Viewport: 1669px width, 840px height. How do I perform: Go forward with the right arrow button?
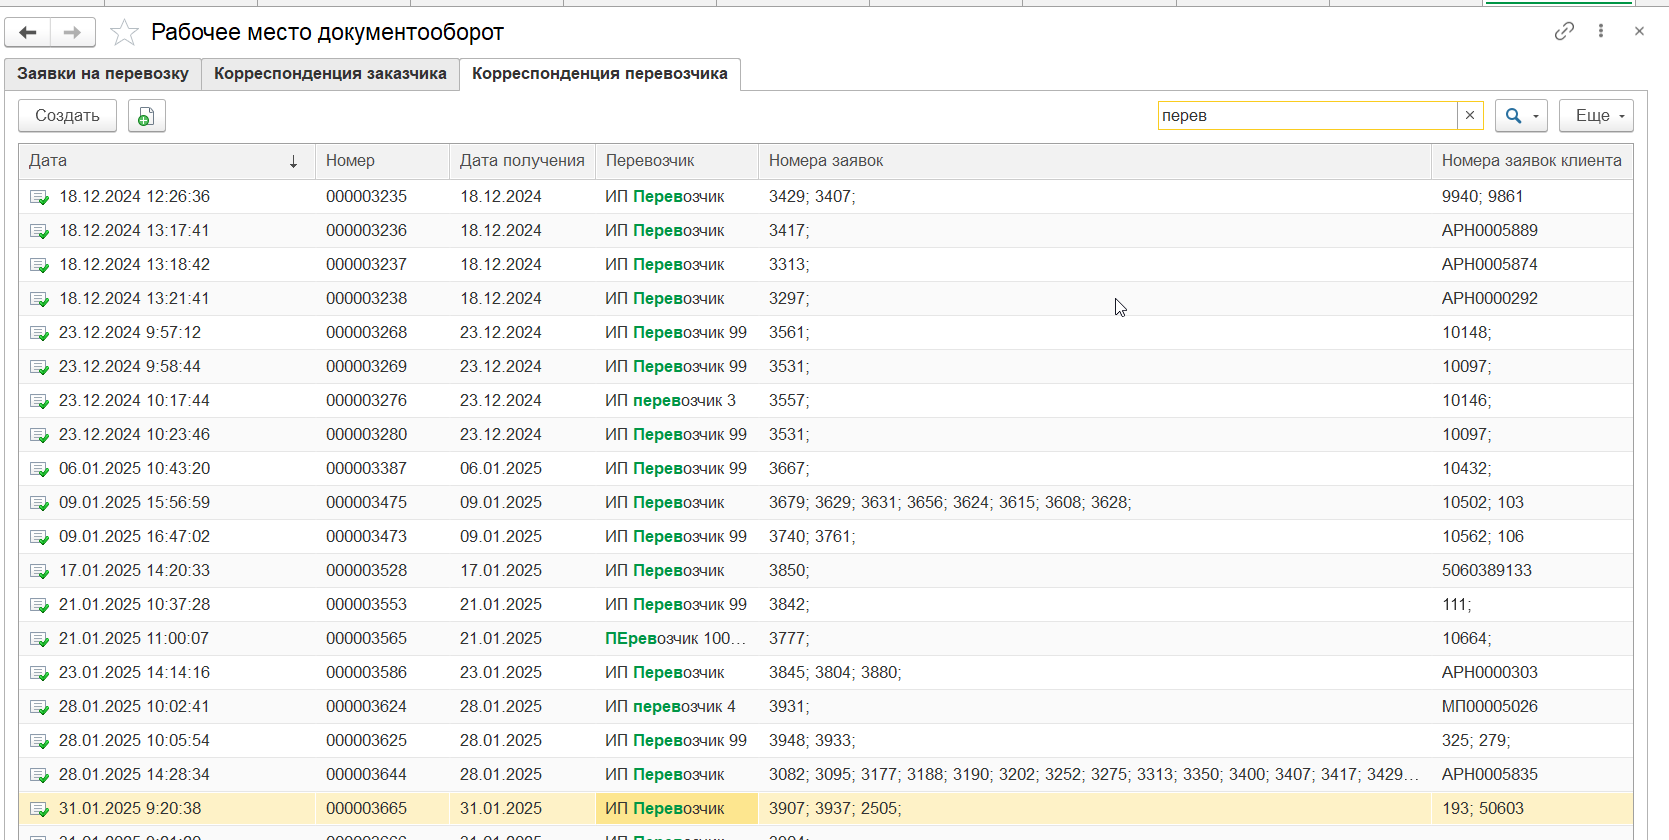[73, 33]
